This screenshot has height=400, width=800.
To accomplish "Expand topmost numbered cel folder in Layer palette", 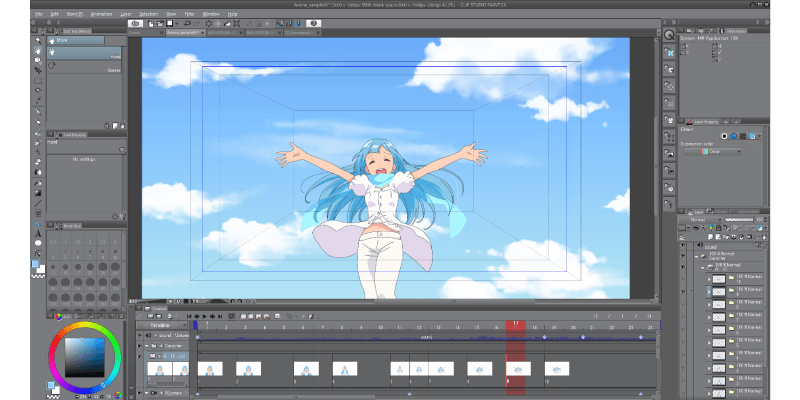I will click(x=709, y=279).
